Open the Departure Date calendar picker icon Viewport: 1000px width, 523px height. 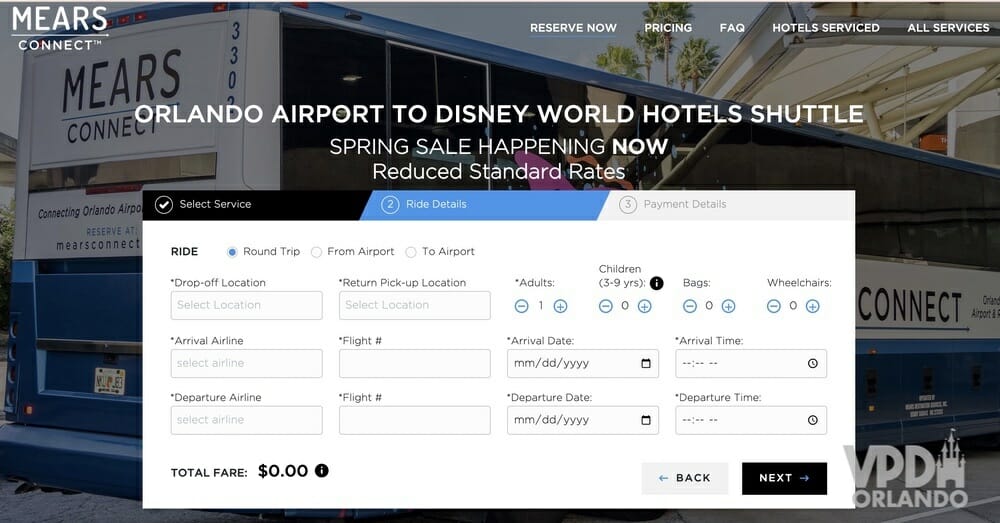(x=646, y=420)
